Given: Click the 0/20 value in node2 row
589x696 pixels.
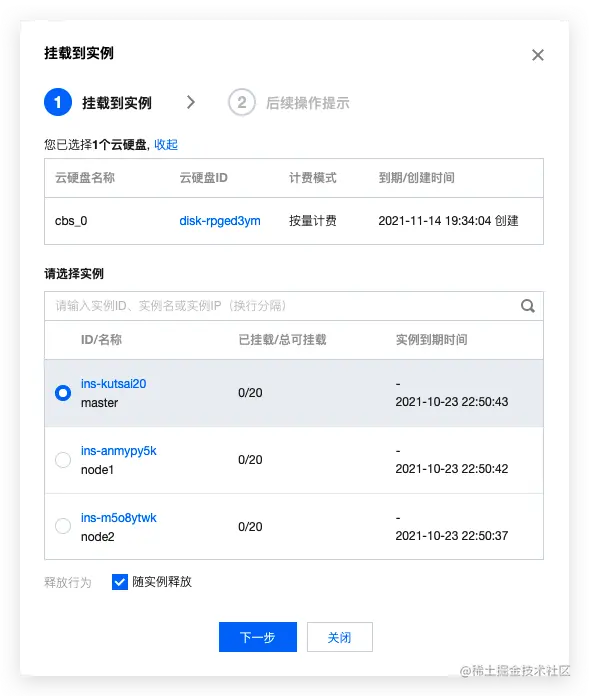Looking at the screenshot, I should [250, 527].
